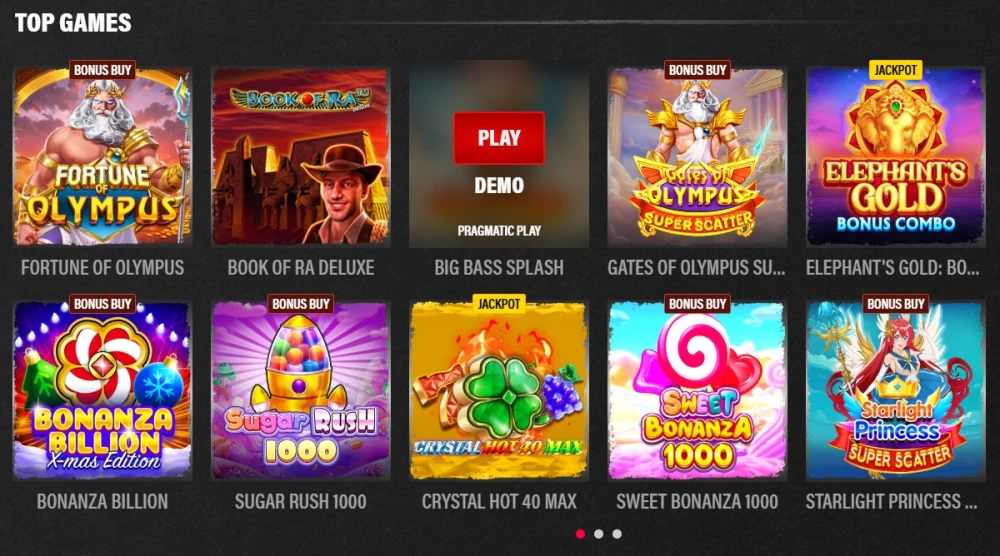Click the Sweet Bonanza 1000 title text
The image size is (1000, 556).
[697, 502]
